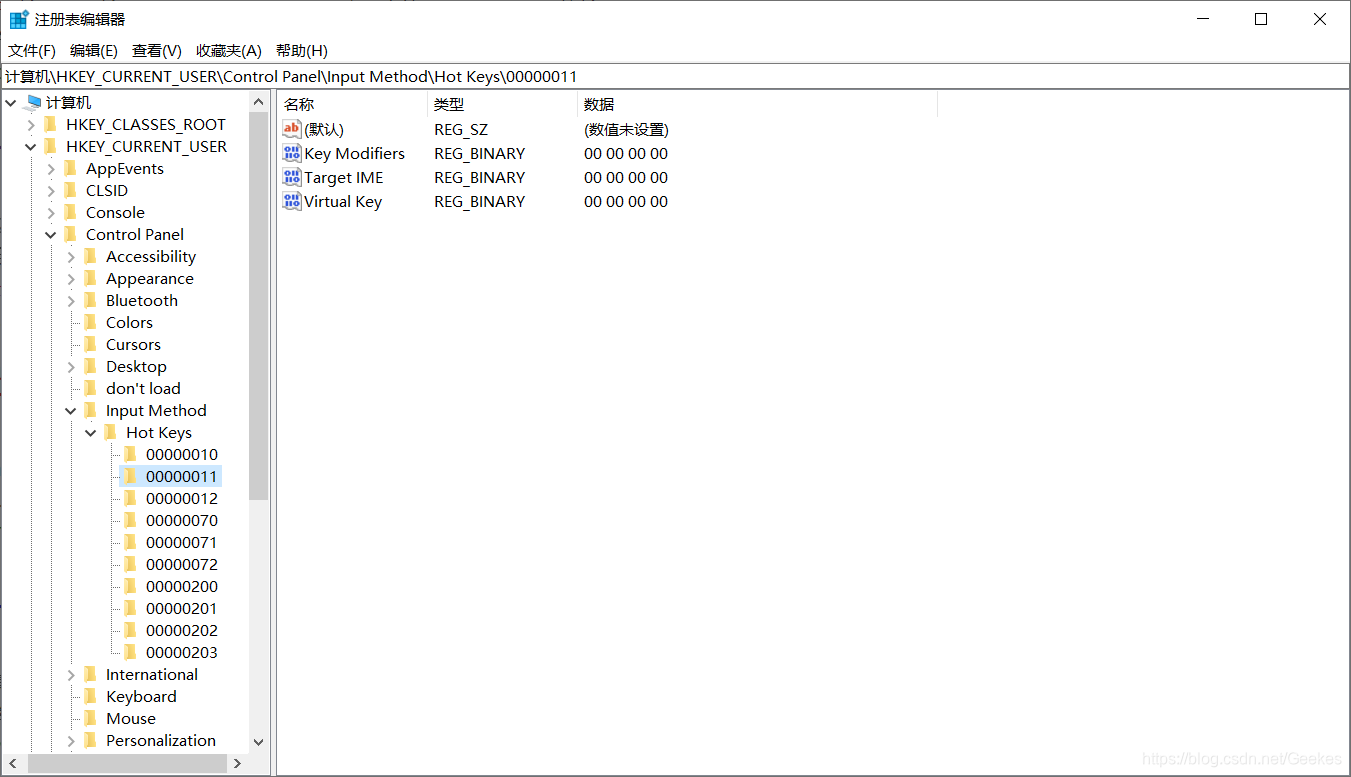Image resolution: width=1351 pixels, height=777 pixels.
Task: Click the folder icon beside Bluetooth
Action: (90, 300)
